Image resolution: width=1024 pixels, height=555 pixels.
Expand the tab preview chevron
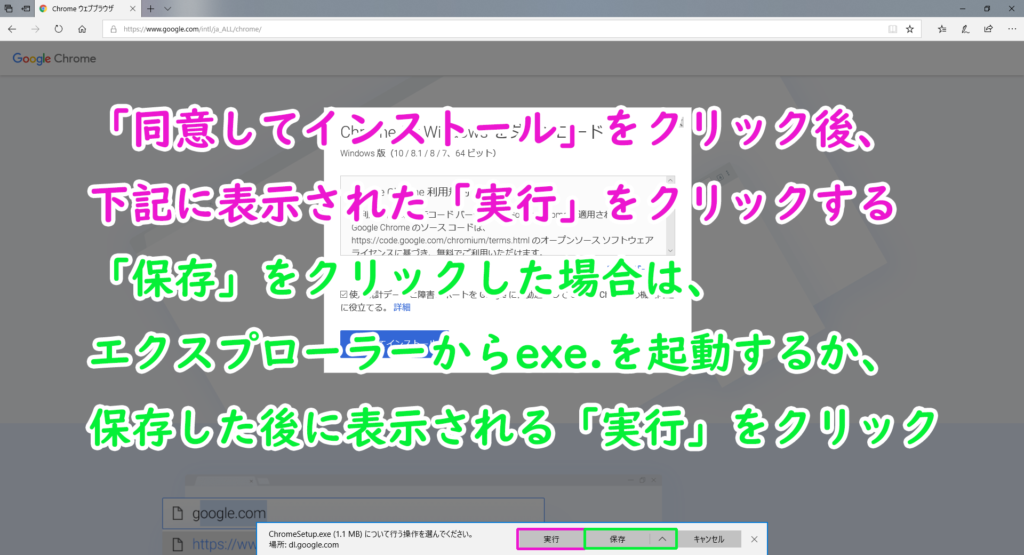[x=168, y=8]
